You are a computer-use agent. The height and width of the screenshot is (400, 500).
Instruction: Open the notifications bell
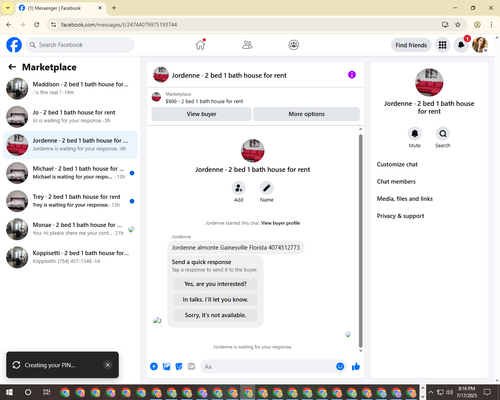(x=461, y=45)
